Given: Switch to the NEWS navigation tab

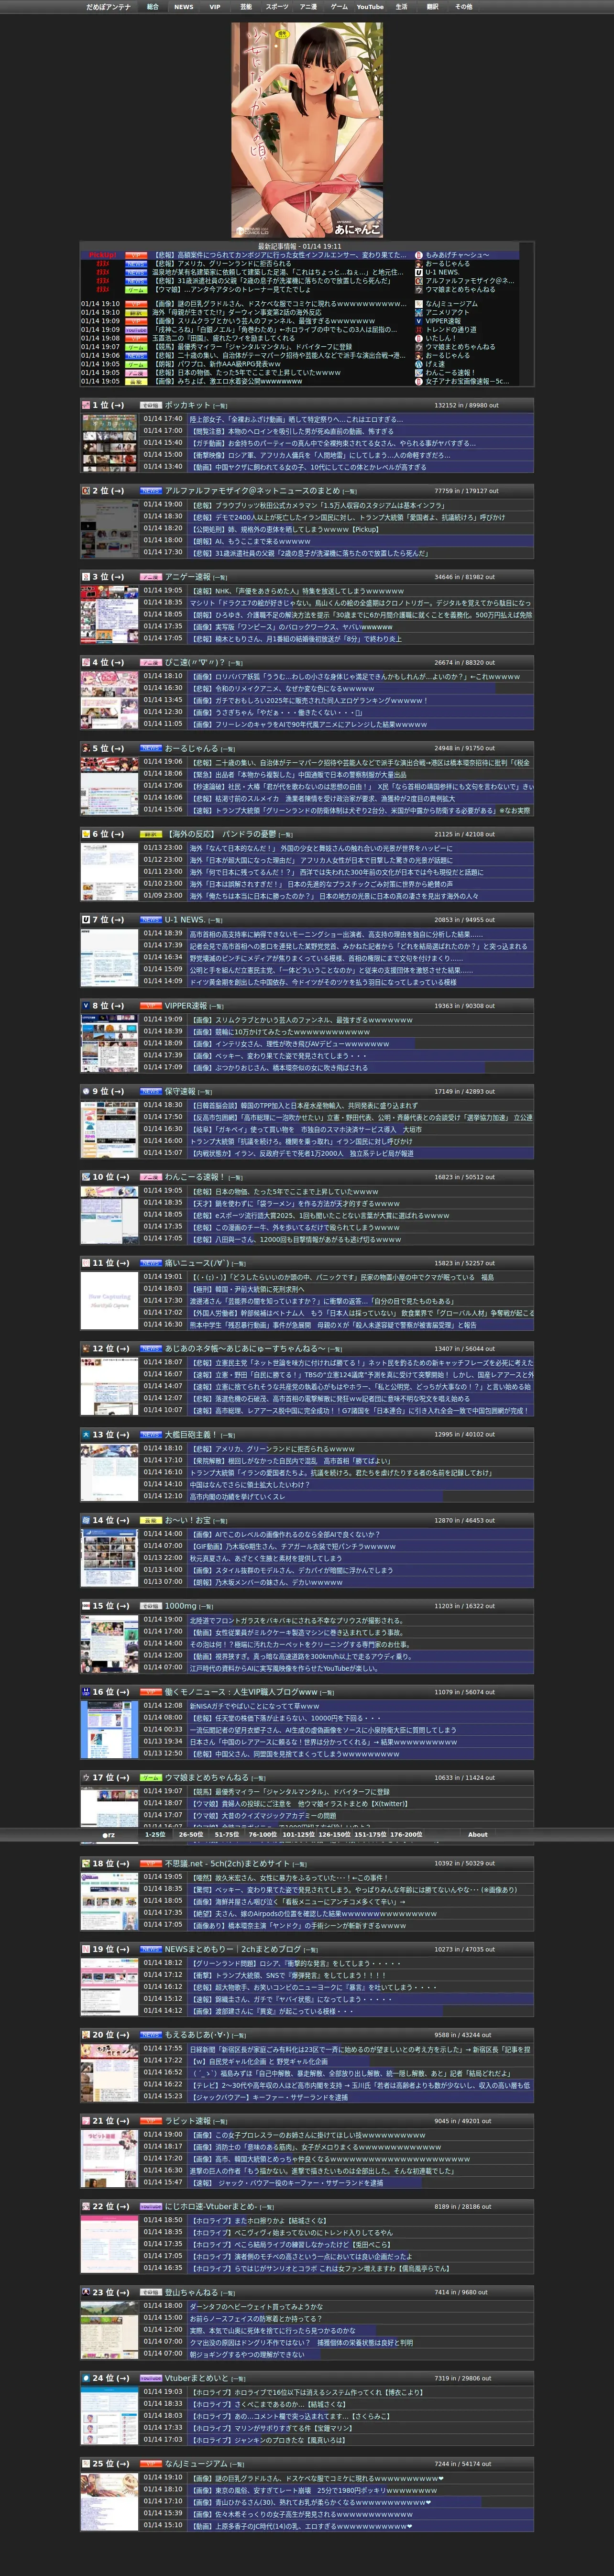Looking at the screenshot, I should [x=184, y=7].
